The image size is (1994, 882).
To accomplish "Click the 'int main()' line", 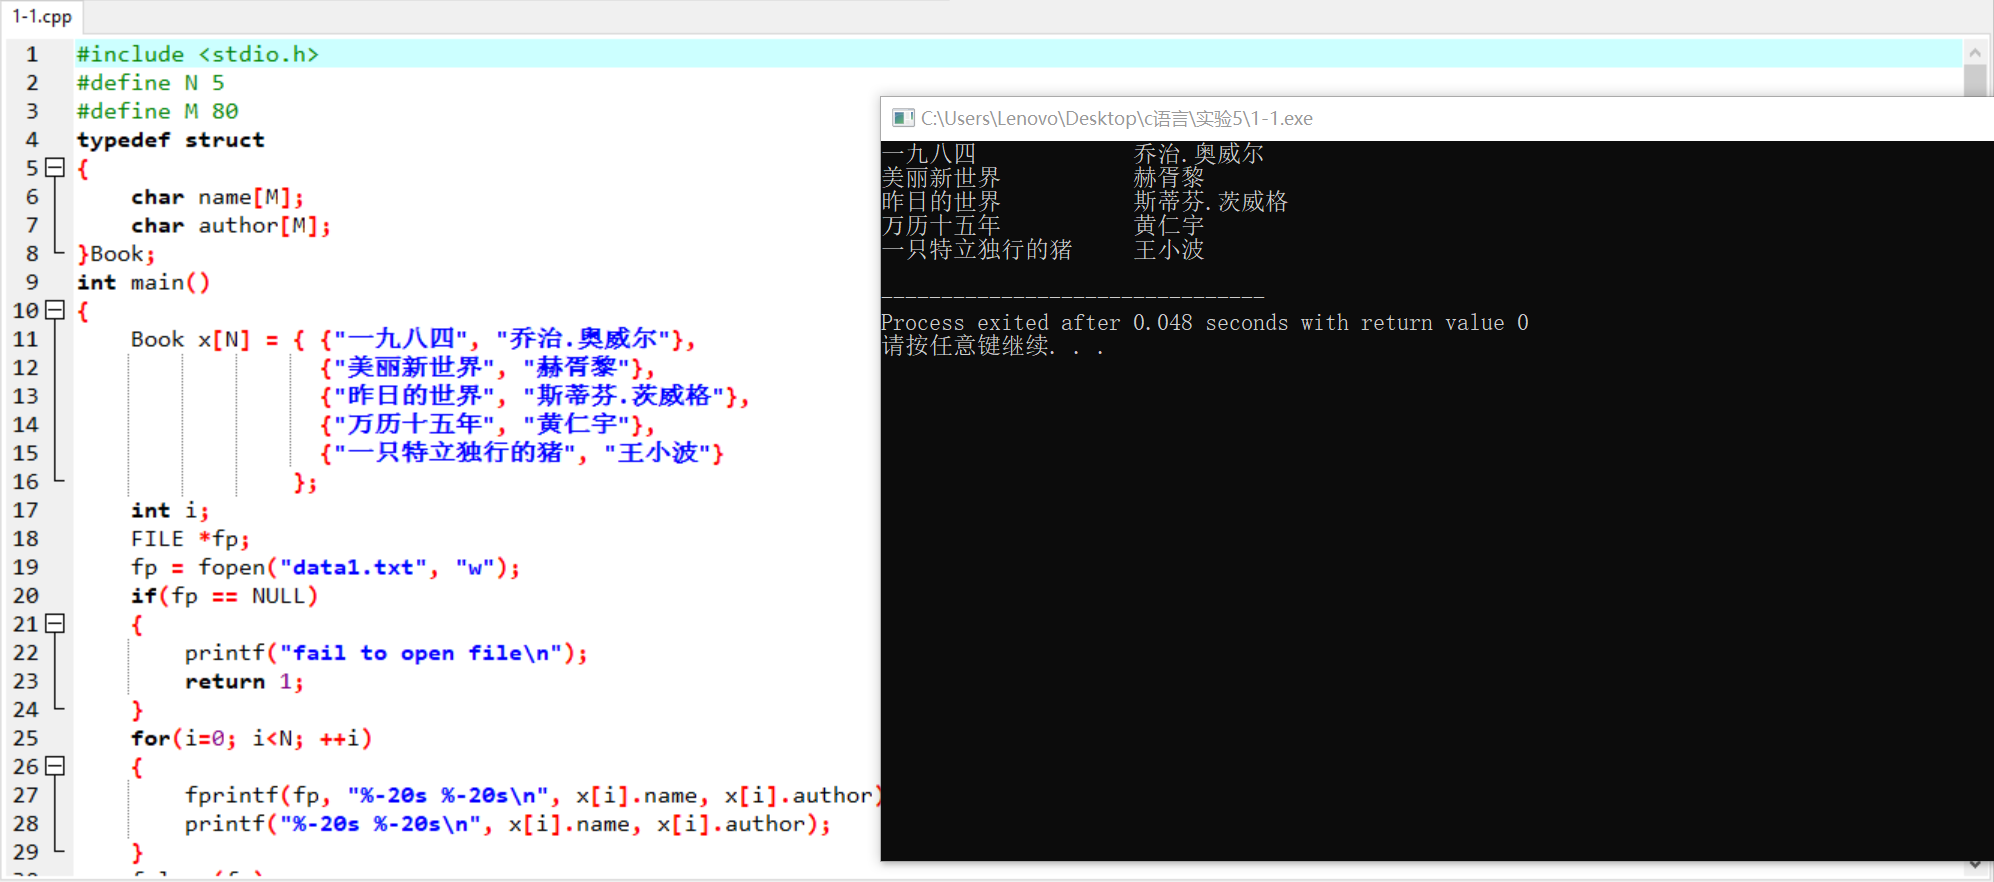I will click(144, 283).
